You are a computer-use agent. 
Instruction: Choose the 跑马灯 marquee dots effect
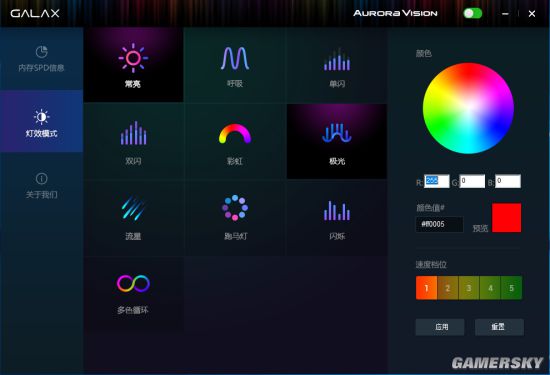tap(235, 217)
